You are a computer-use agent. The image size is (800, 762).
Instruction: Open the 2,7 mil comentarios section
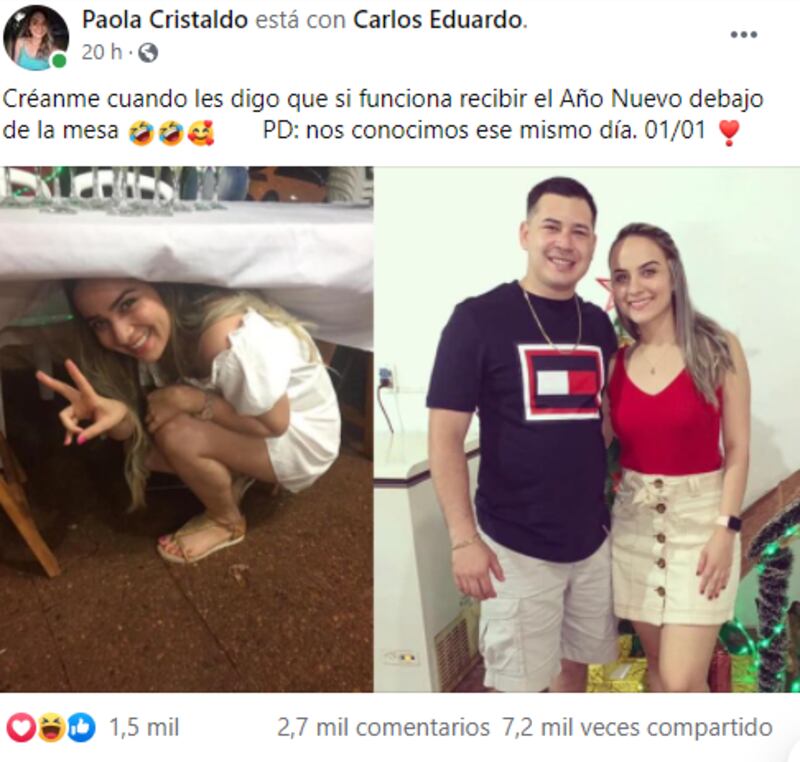[383, 727]
